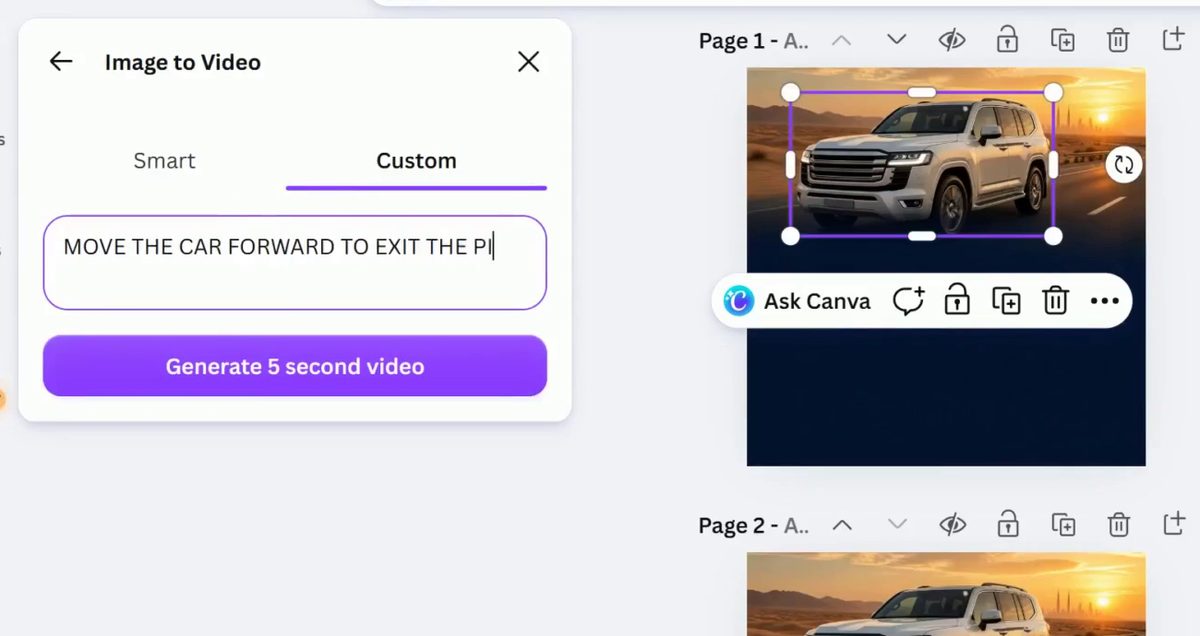Move Page 2 up with arrow
Screen dimensions: 1200x636
pyautogui.click(x=842, y=525)
